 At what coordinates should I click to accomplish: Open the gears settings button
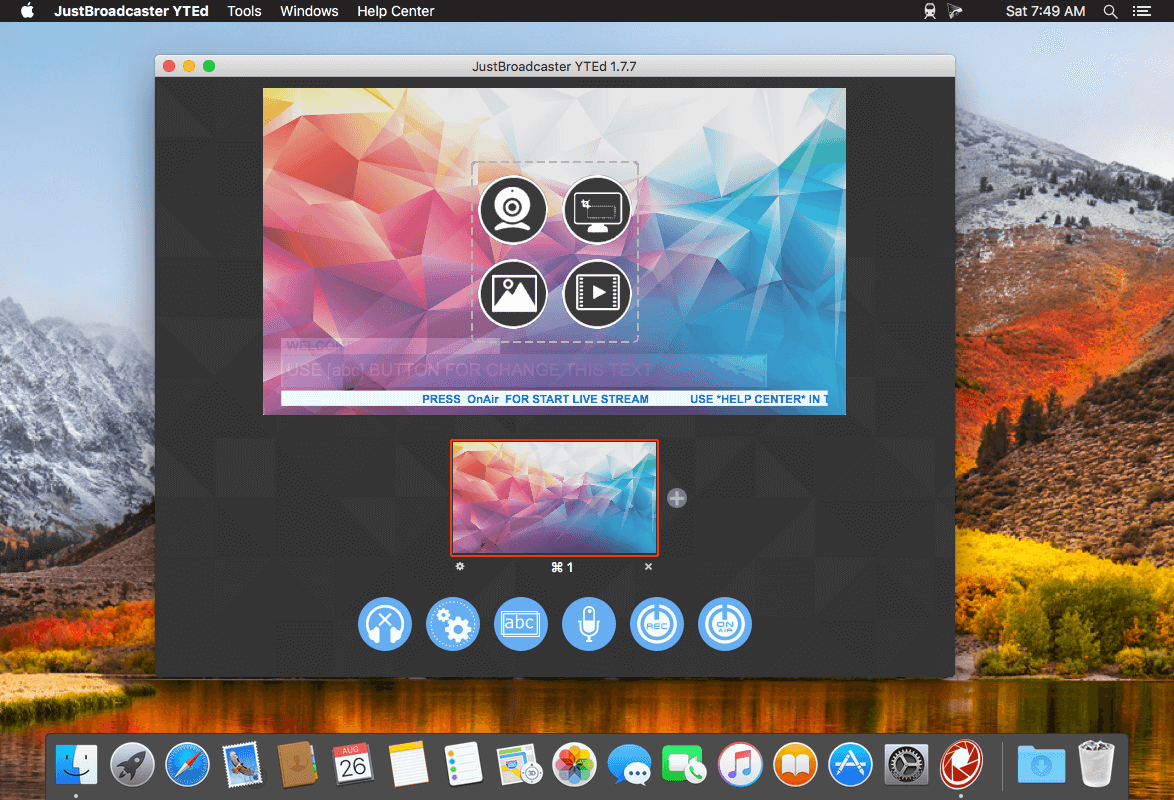(453, 624)
